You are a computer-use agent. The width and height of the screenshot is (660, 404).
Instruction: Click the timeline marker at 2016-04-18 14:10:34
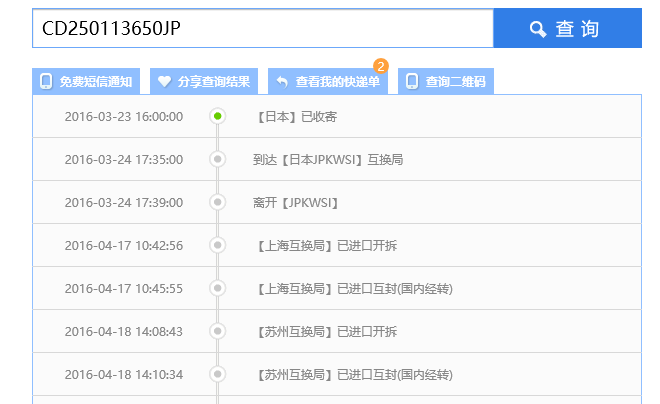click(x=218, y=374)
